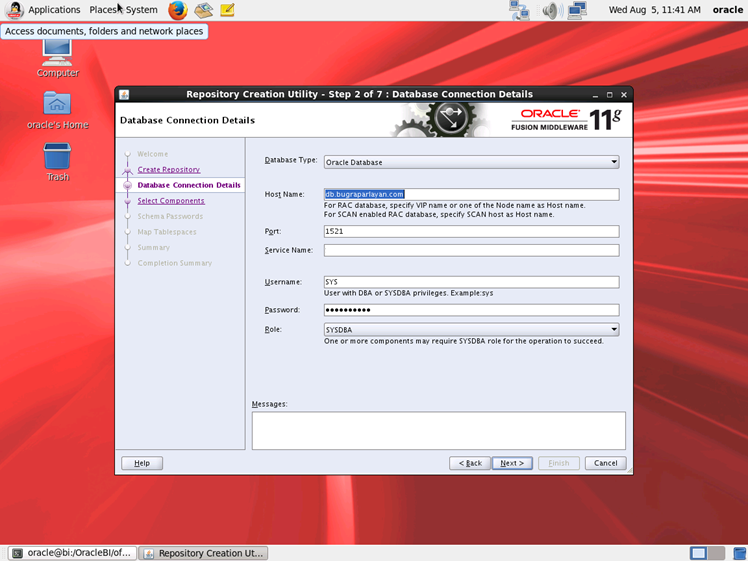Image resolution: width=748 pixels, height=561 pixels.
Task: Open the network connection icon beside the volume
Action: (577, 10)
